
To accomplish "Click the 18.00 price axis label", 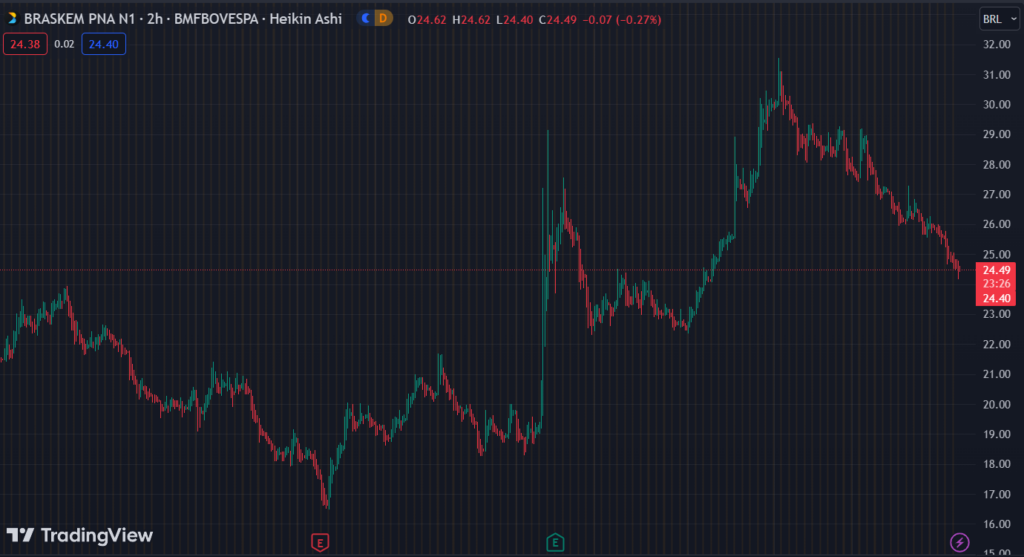I will click(997, 464).
